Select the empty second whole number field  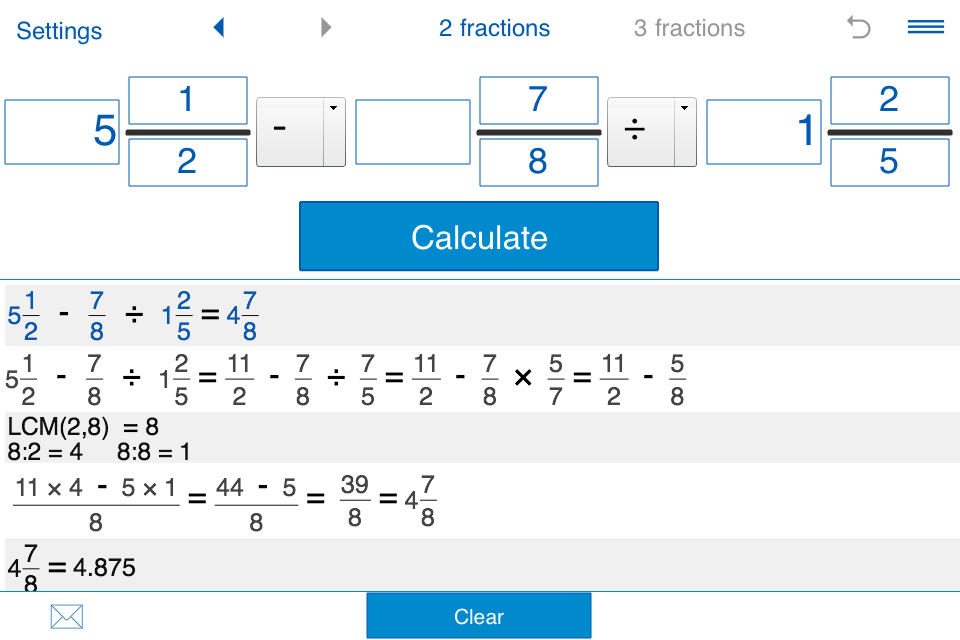point(413,132)
